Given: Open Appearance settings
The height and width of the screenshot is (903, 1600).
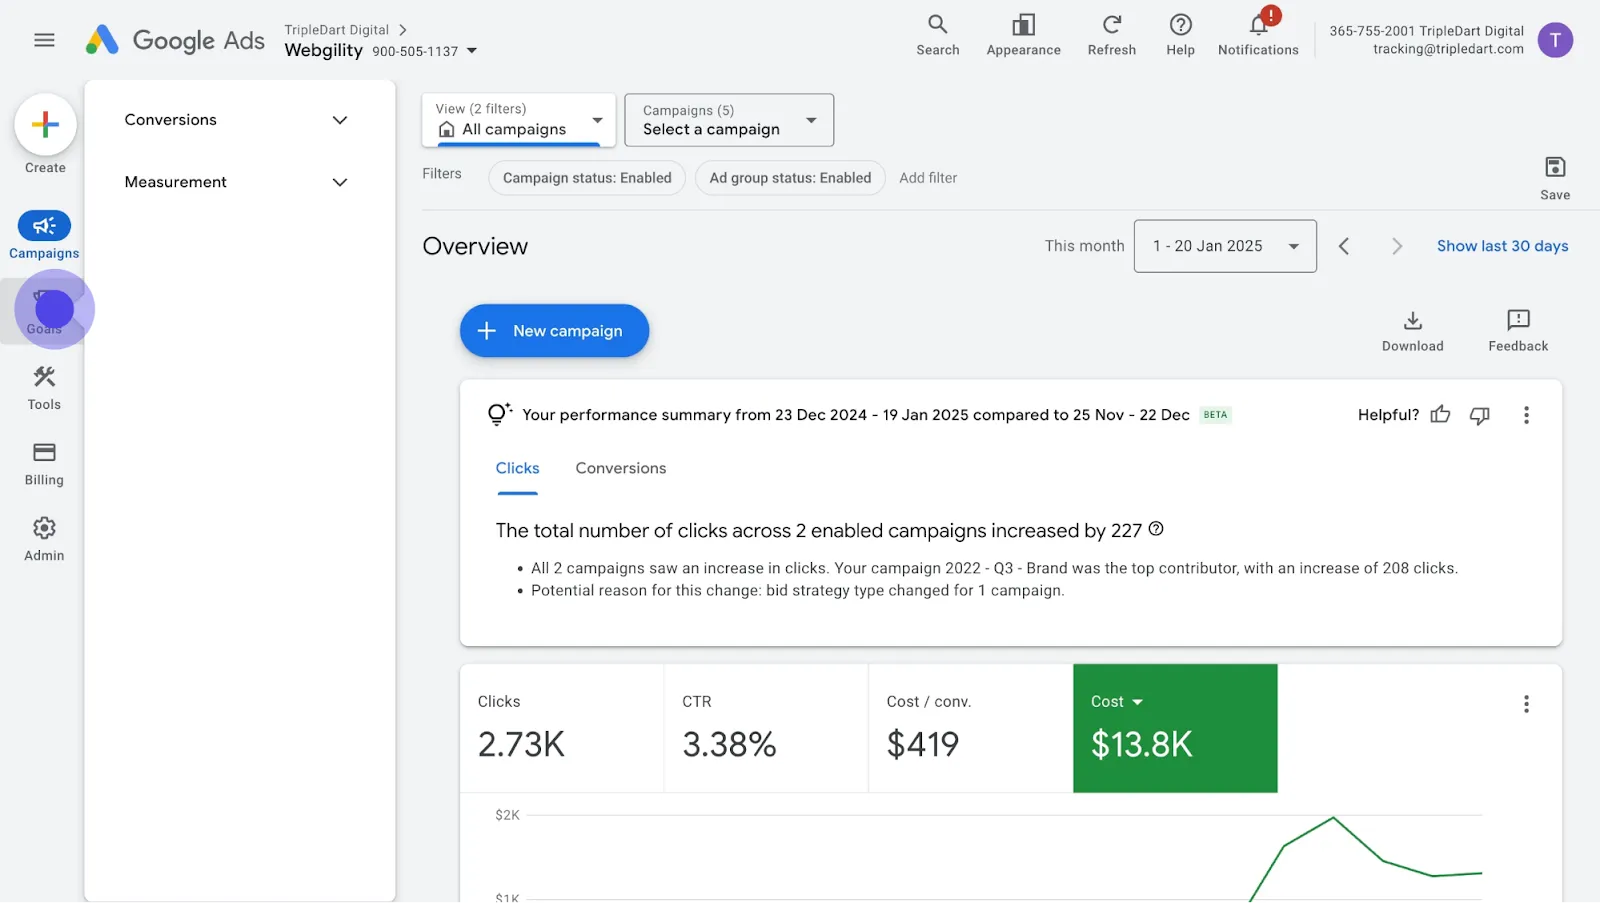Looking at the screenshot, I should (x=1023, y=35).
